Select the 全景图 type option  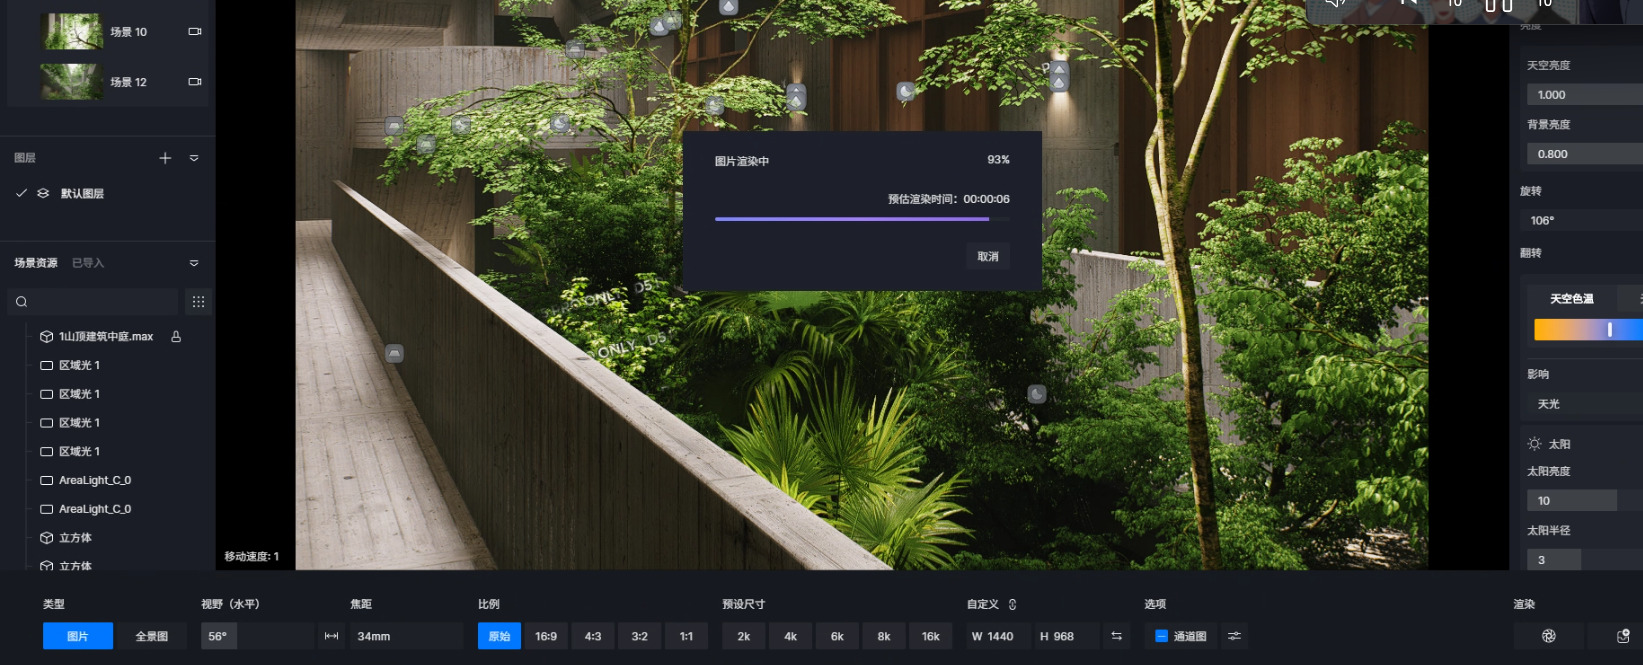pyautogui.click(x=152, y=636)
